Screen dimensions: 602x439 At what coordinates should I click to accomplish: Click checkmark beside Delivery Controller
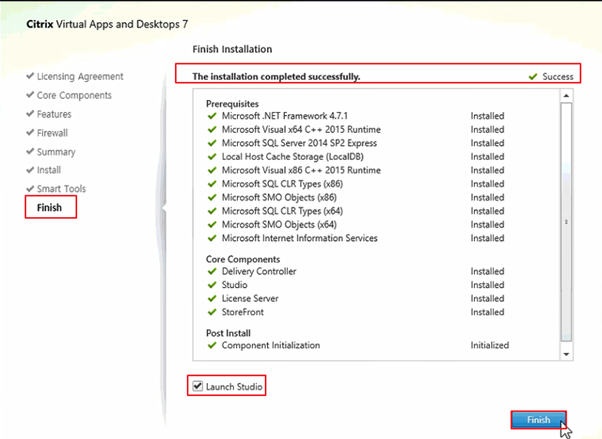212,271
